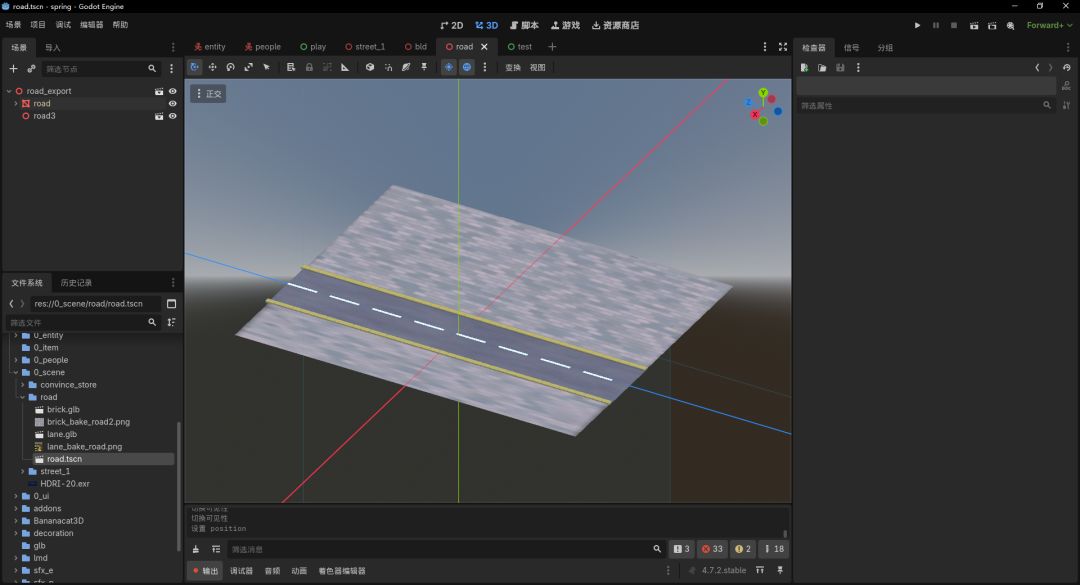The width and height of the screenshot is (1080, 585).
Task: Collapse the road_export root node
Action: (9, 91)
